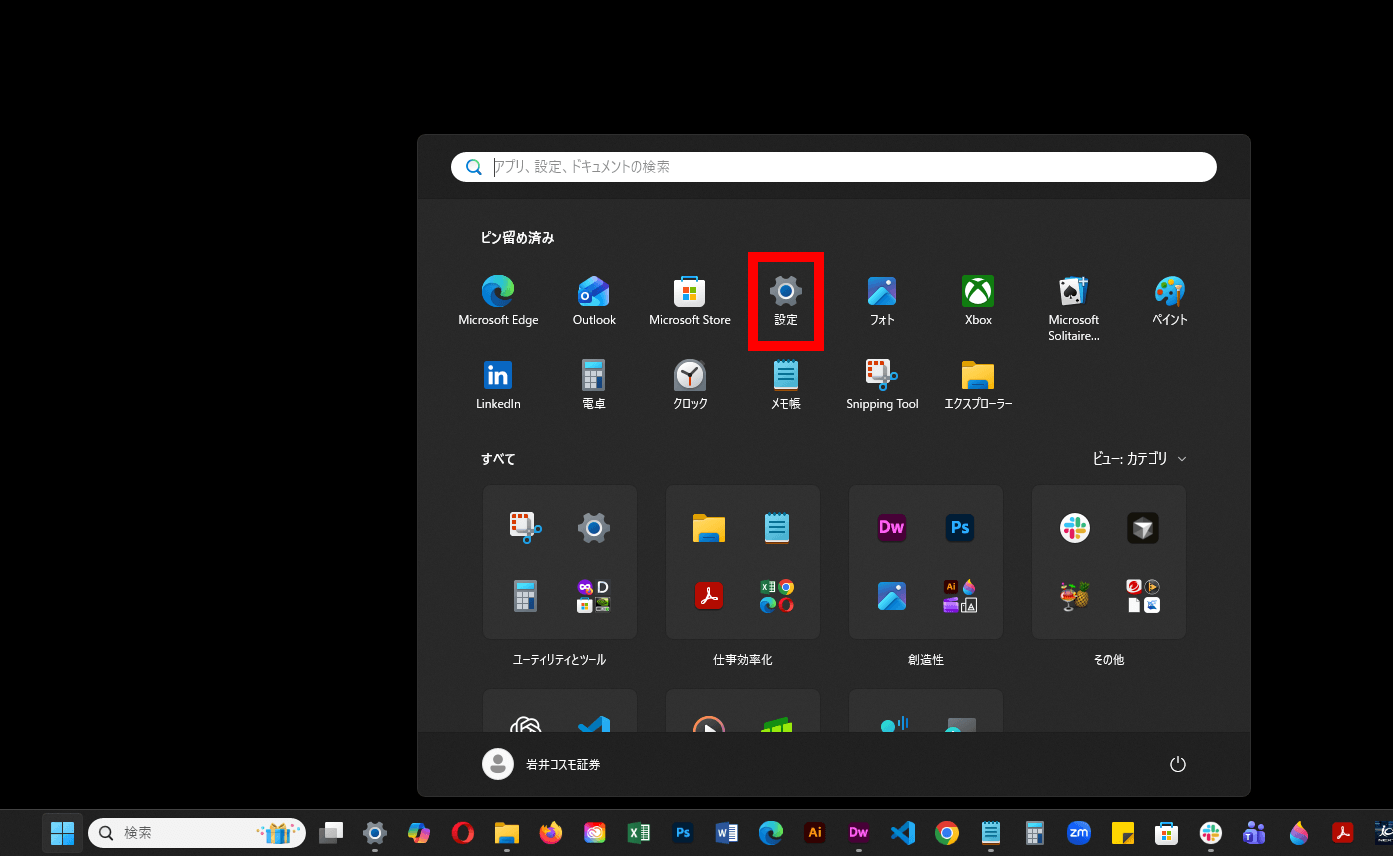The width and height of the screenshot is (1393, 856).
Task: Launch Microsoft Teams from the taskbar
Action: coord(1255,833)
